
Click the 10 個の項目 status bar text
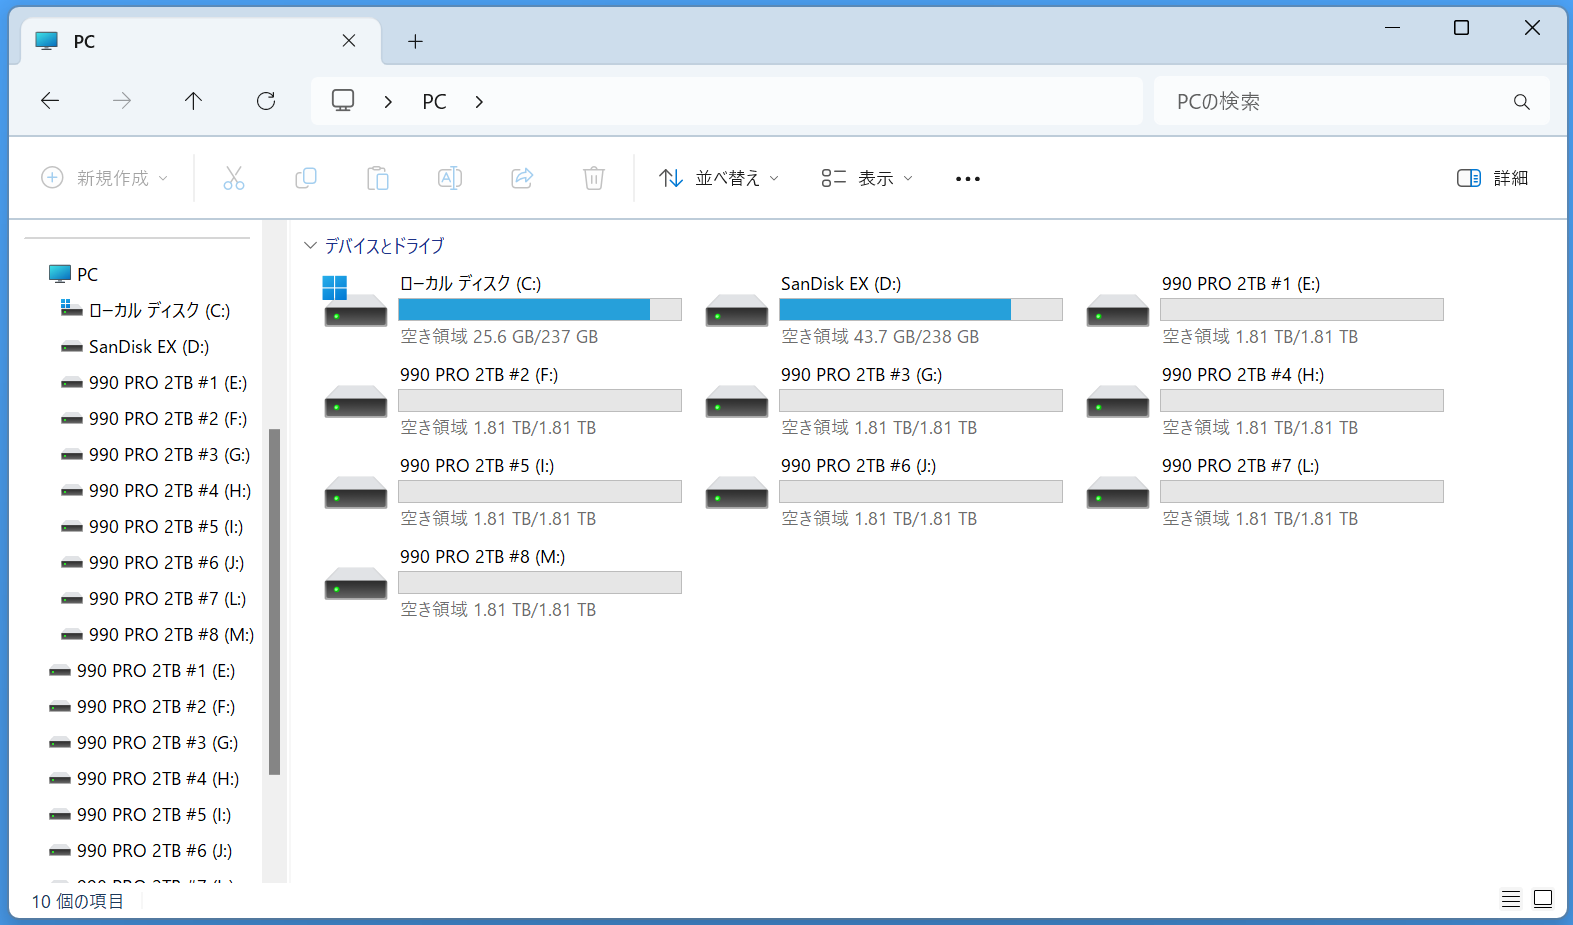pos(78,901)
